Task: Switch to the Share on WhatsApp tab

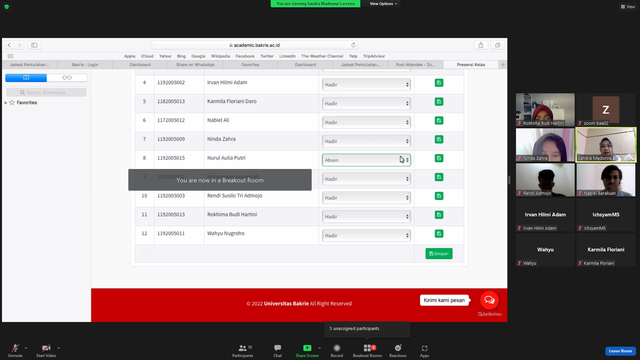Action: [x=195, y=64]
